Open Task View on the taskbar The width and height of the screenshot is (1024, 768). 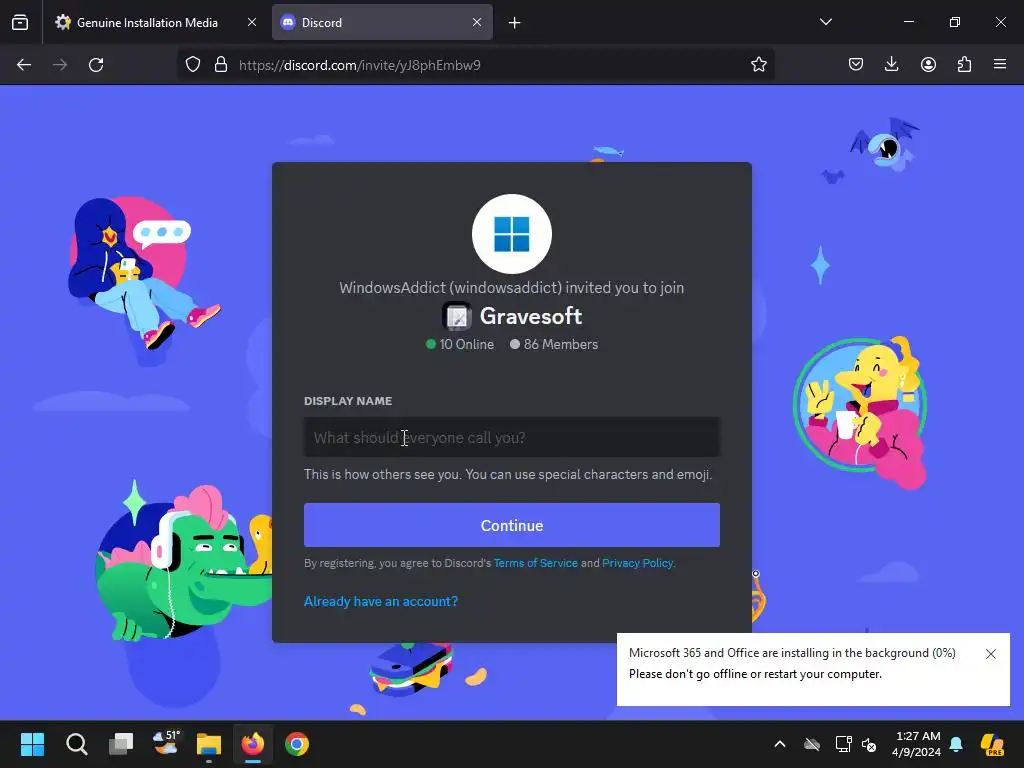(121, 744)
